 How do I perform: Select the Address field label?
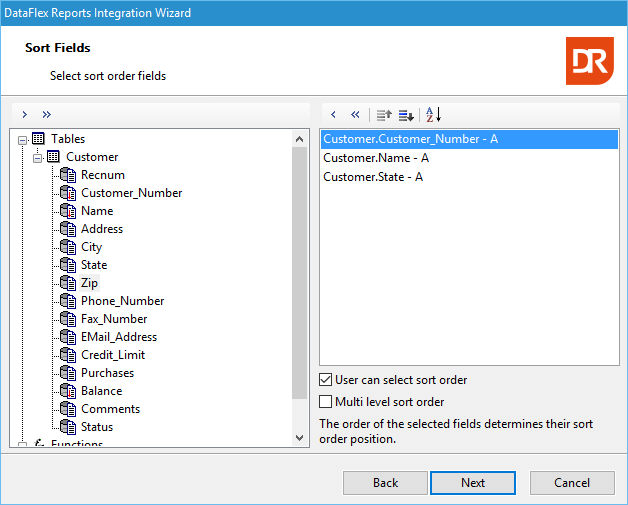coord(102,229)
